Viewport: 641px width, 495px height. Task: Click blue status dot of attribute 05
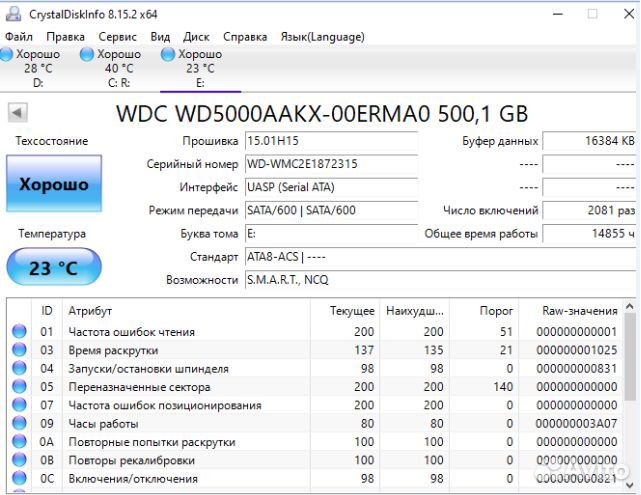19,387
